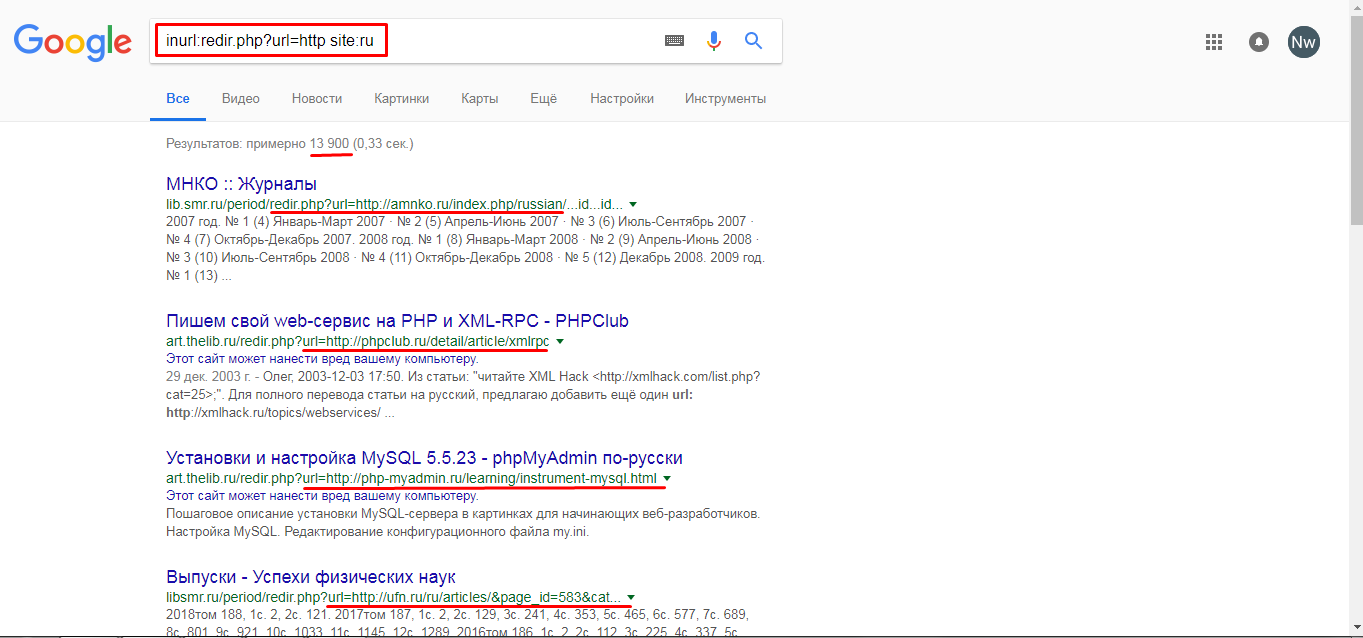Open the PHPClub XML-RPC article result
The height and width of the screenshot is (638, 1363).
point(397,321)
